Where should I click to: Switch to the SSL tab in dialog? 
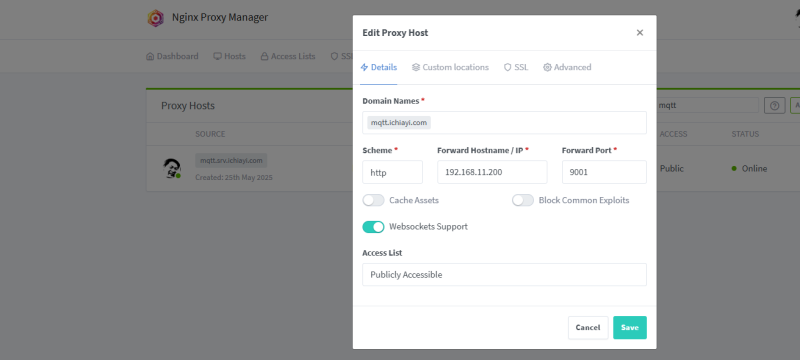click(x=516, y=67)
